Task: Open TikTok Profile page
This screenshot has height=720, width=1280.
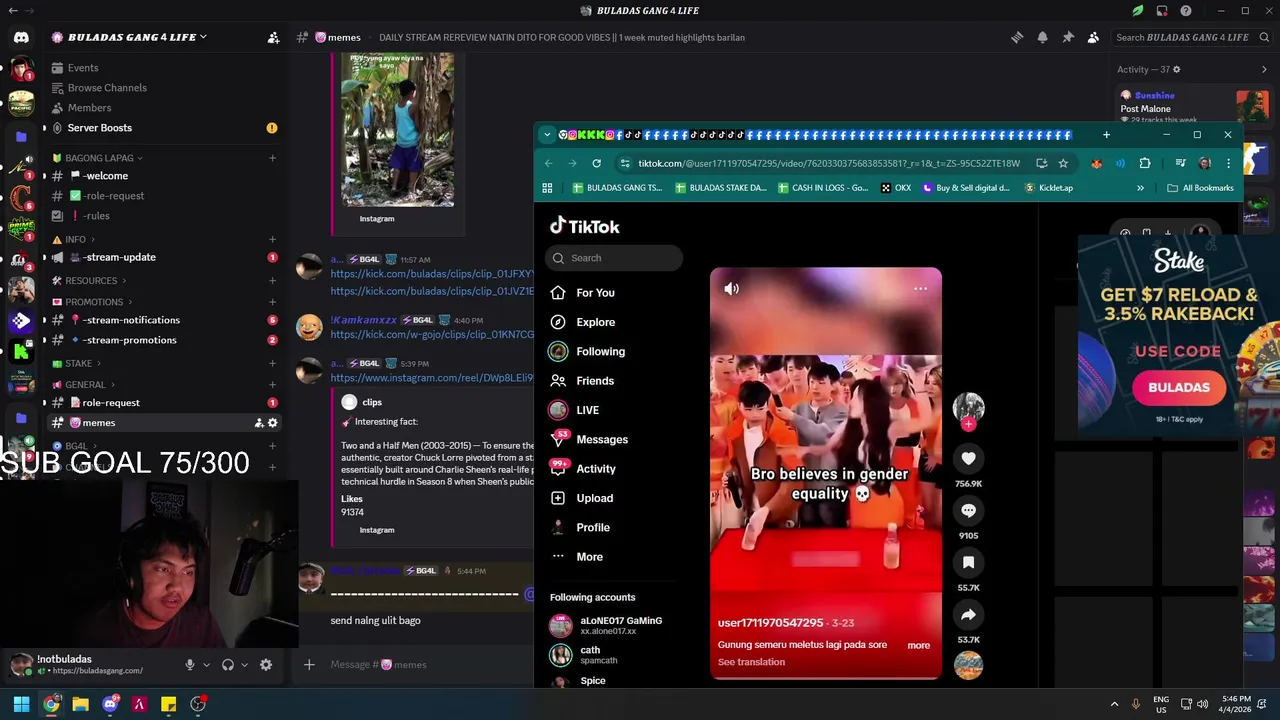Action: coord(593,527)
